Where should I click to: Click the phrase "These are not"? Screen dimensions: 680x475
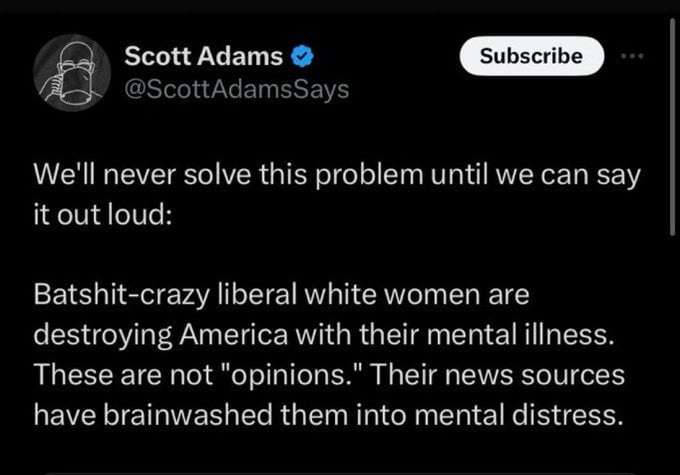(x=124, y=374)
